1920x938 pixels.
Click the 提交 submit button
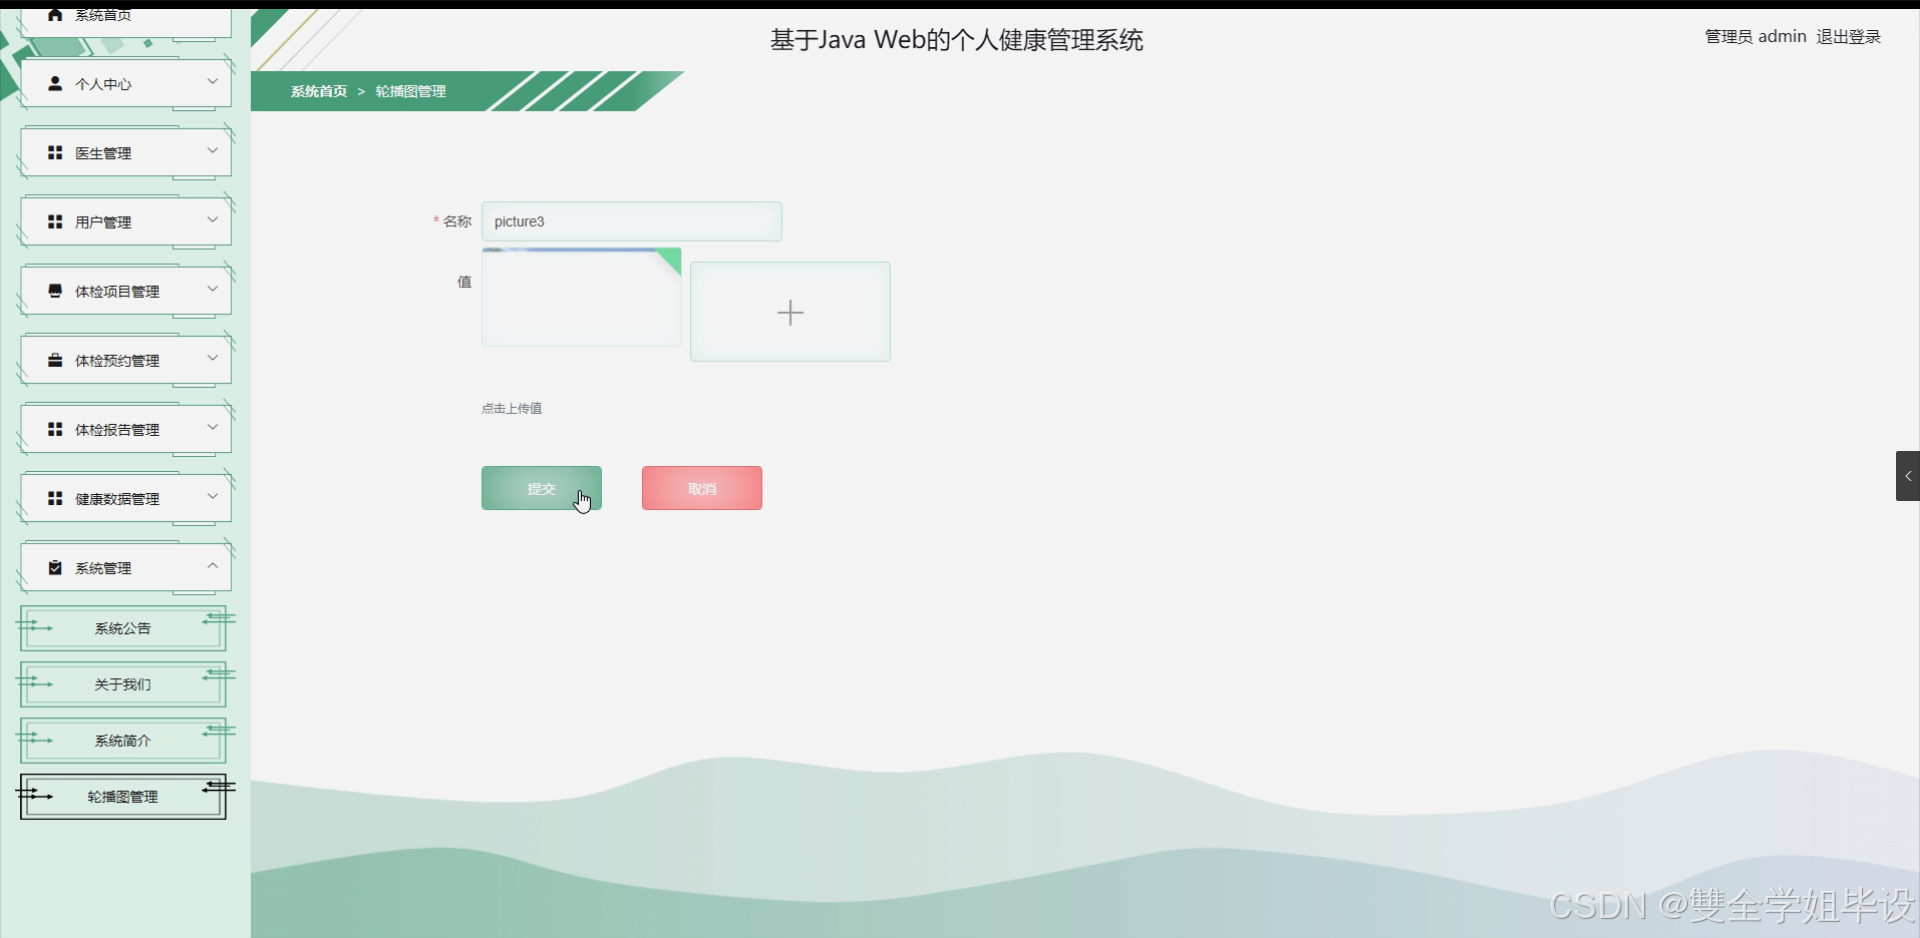[x=541, y=488]
